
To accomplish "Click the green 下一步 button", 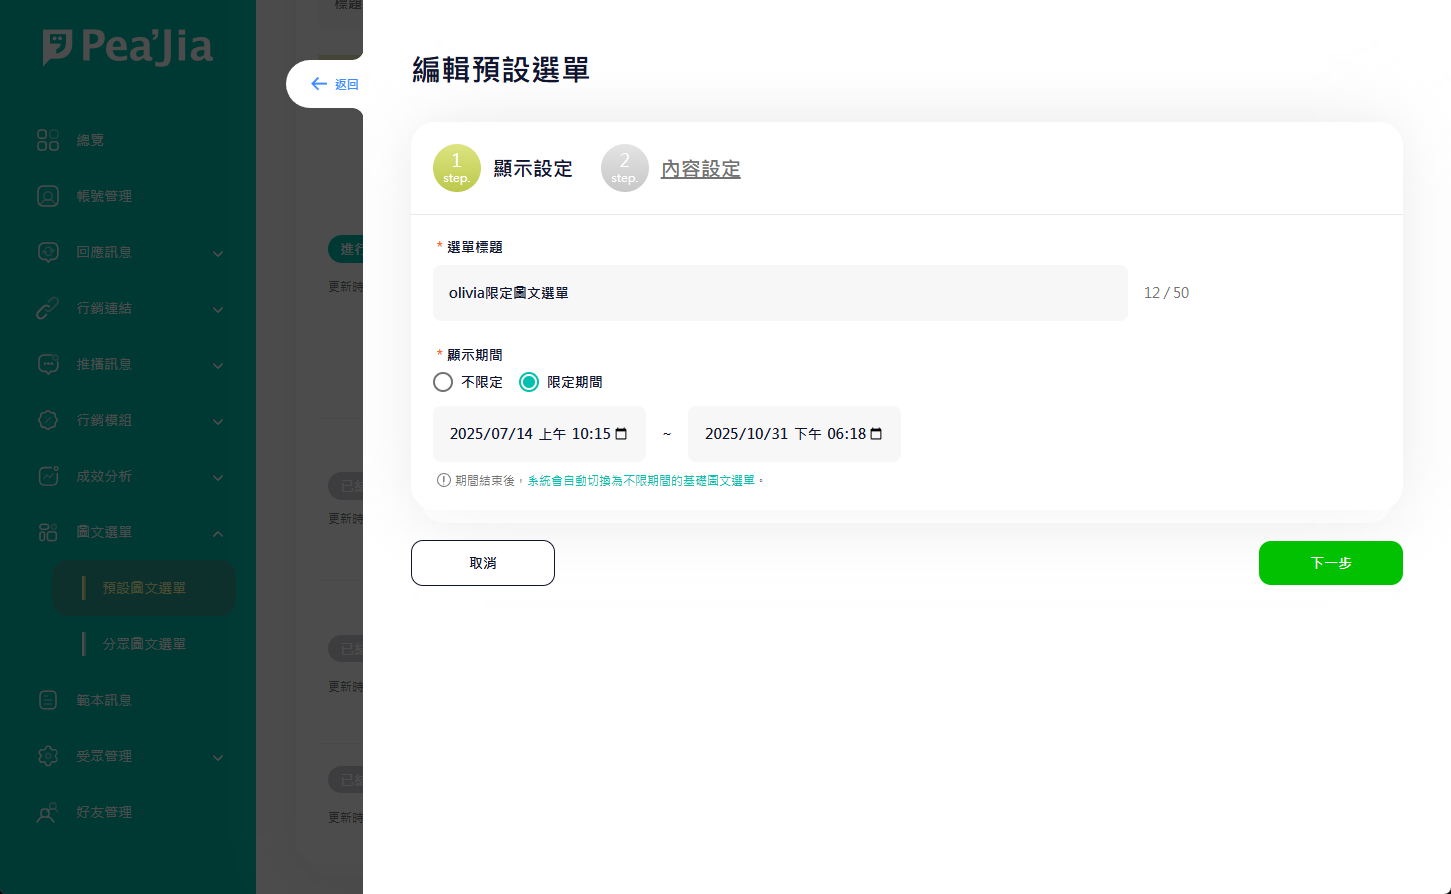I will (x=1330, y=563).
